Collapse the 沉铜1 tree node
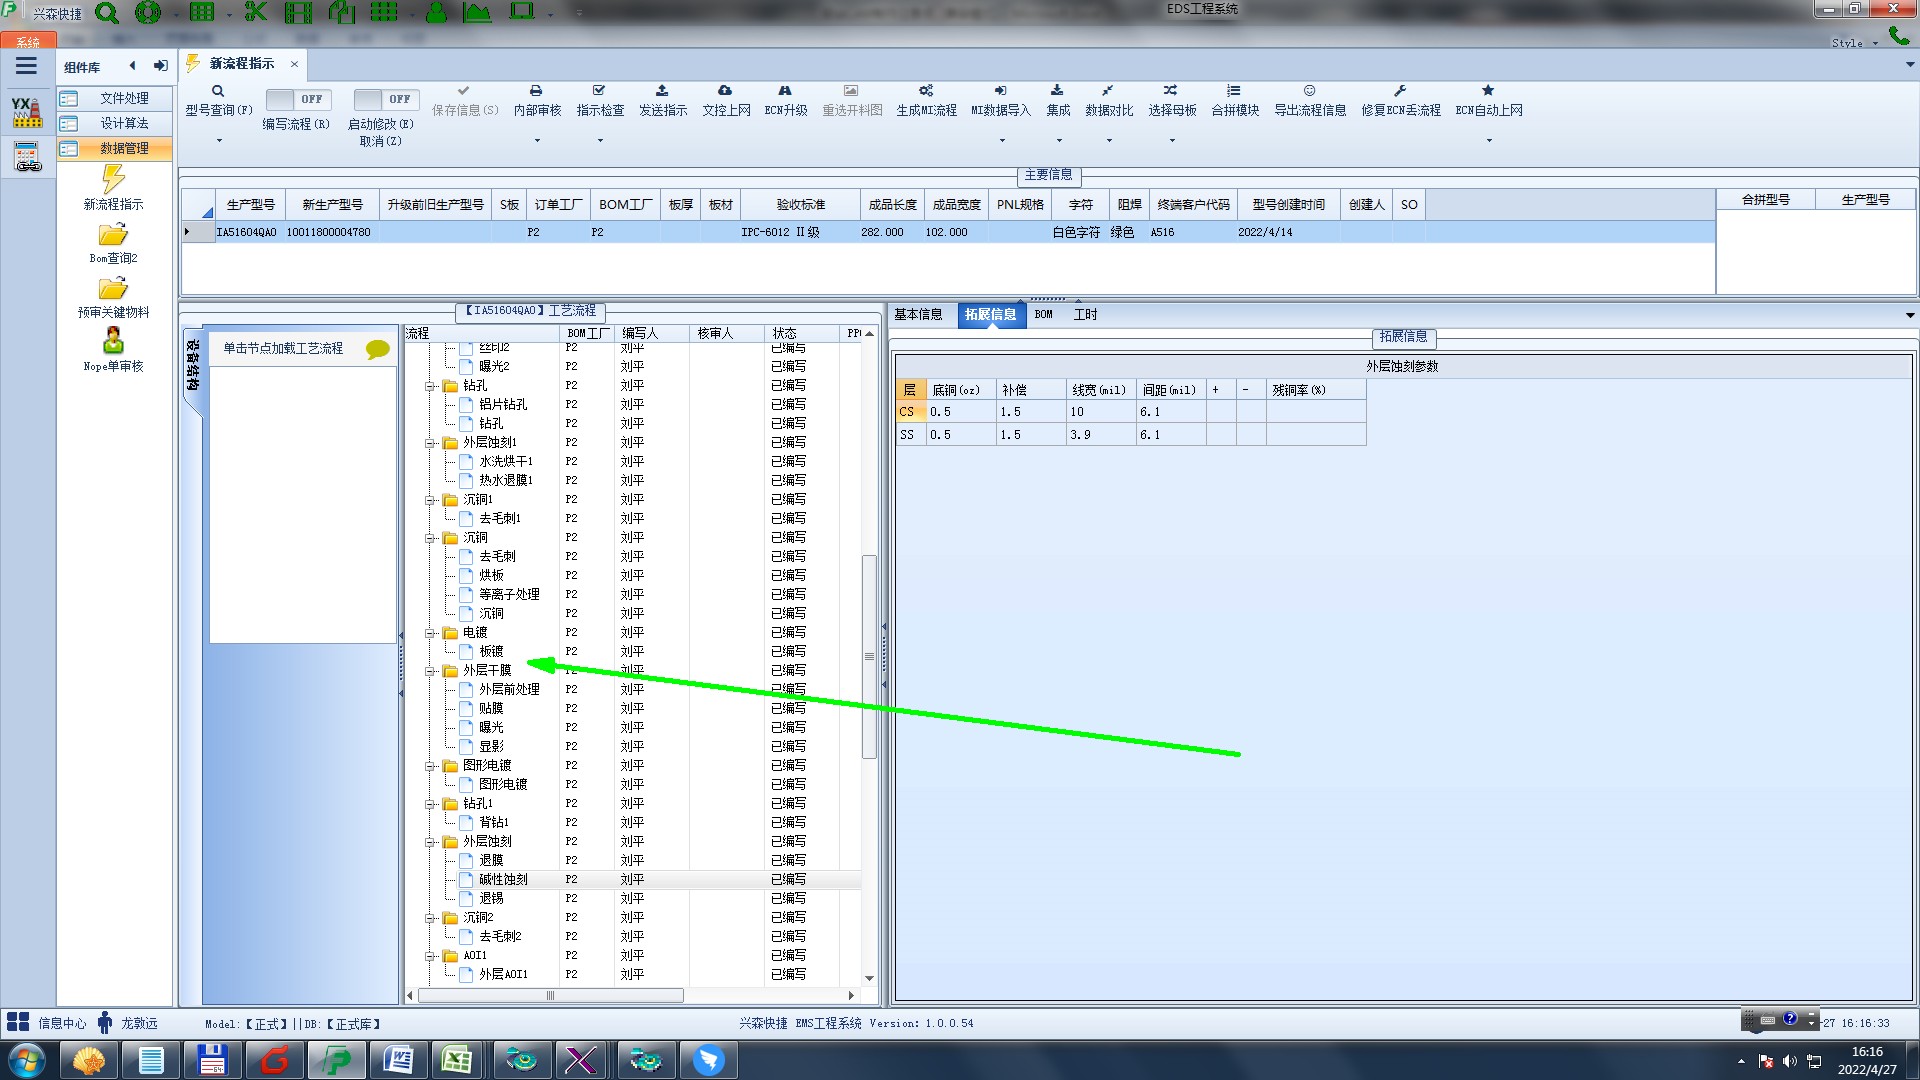Screen dimensions: 1920x1080 [x=430, y=500]
